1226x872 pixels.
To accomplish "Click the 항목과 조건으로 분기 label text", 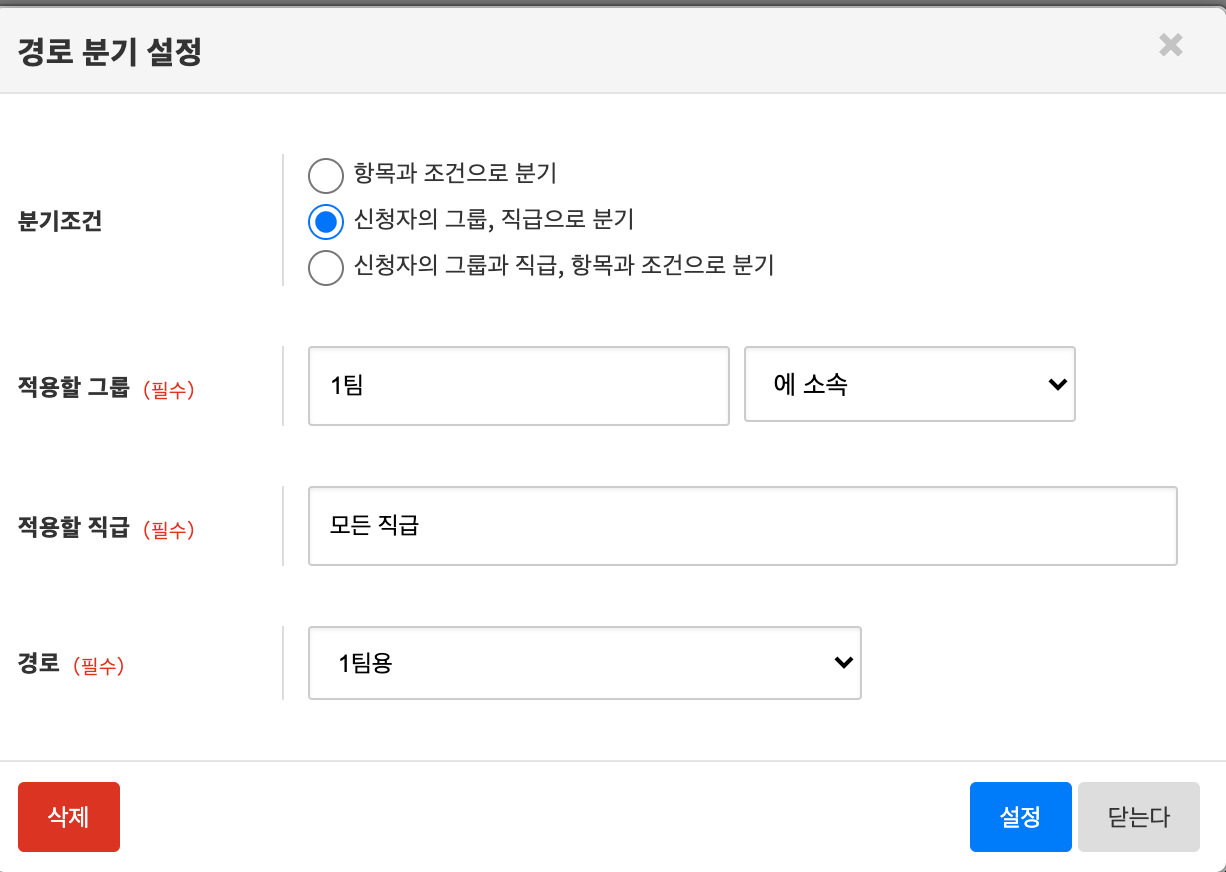I will 455,174.
